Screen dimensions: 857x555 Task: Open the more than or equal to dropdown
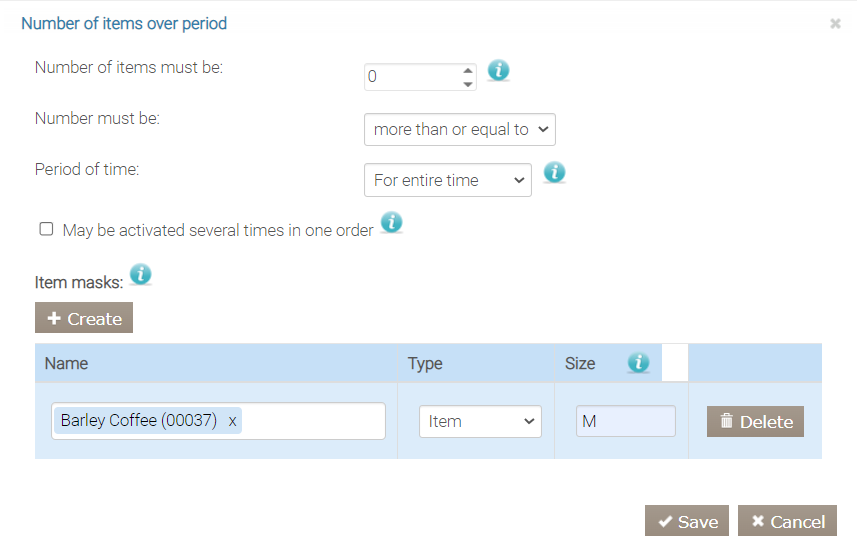click(459, 129)
